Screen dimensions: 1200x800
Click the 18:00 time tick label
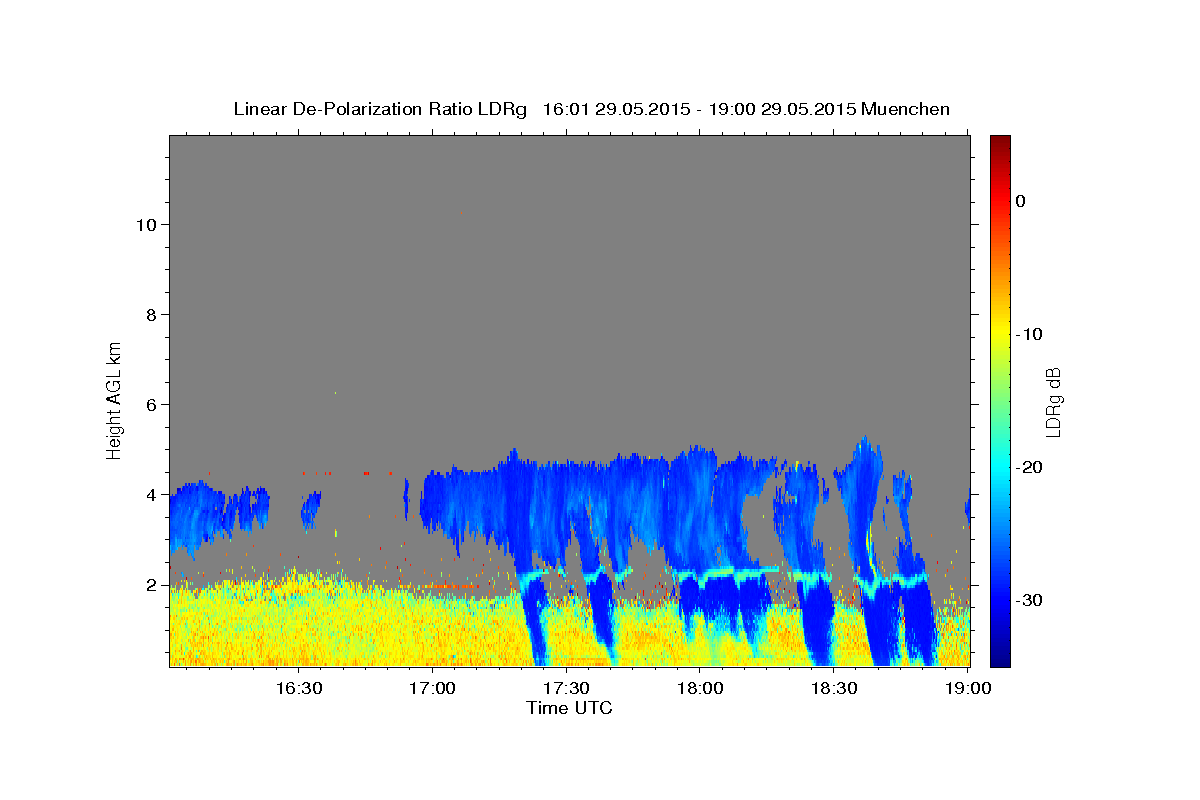(700, 688)
